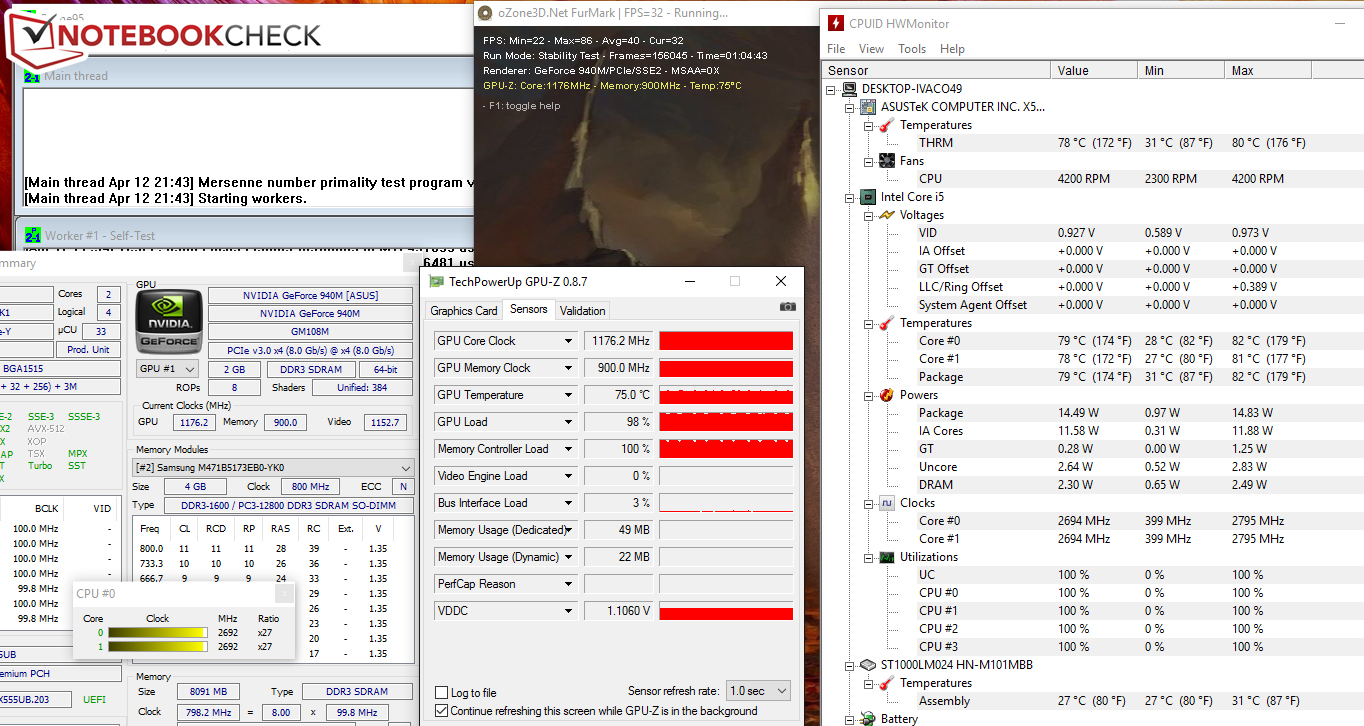Screen dimensions: 1364x726
Task: Open the GPU Temperature sensor dropdown
Action: [569, 395]
